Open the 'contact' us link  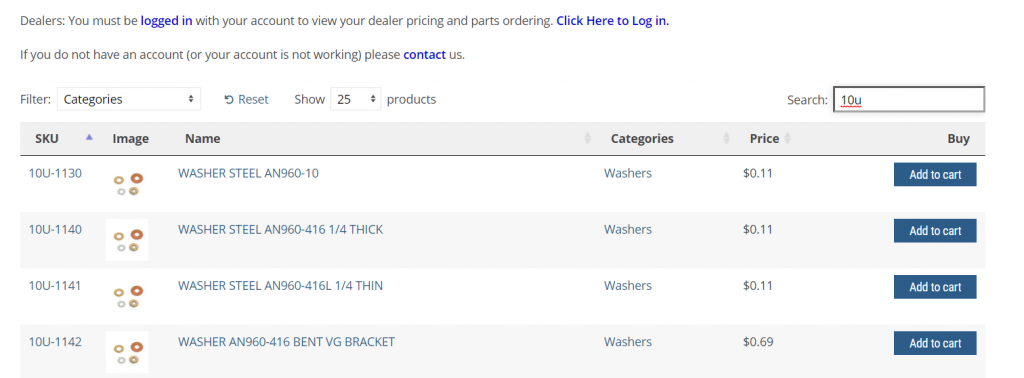pos(424,54)
